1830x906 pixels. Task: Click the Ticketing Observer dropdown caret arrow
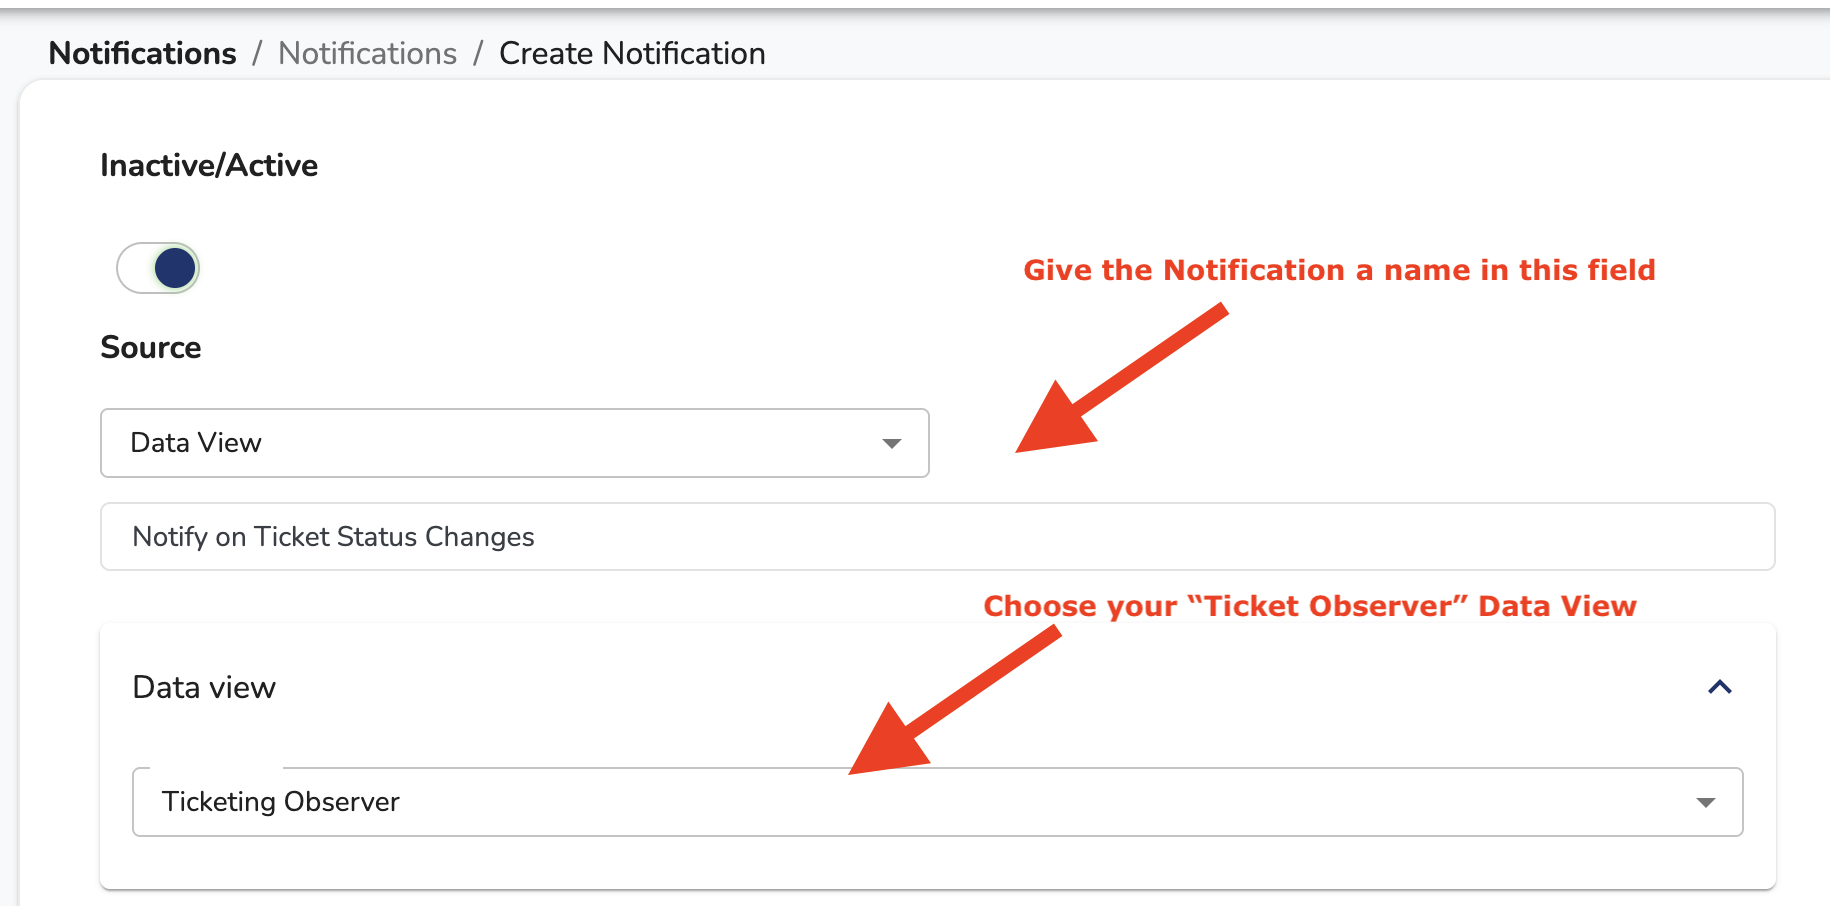click(x=1706, y=802)
